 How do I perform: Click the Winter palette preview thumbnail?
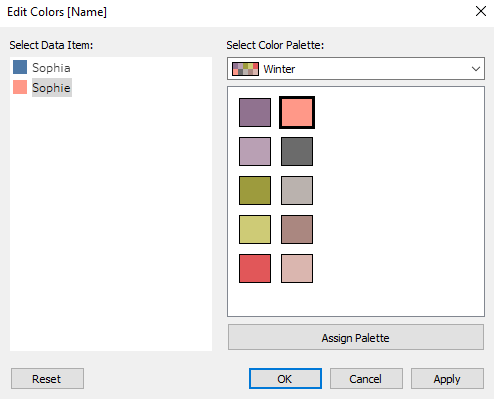pos(245,69)
